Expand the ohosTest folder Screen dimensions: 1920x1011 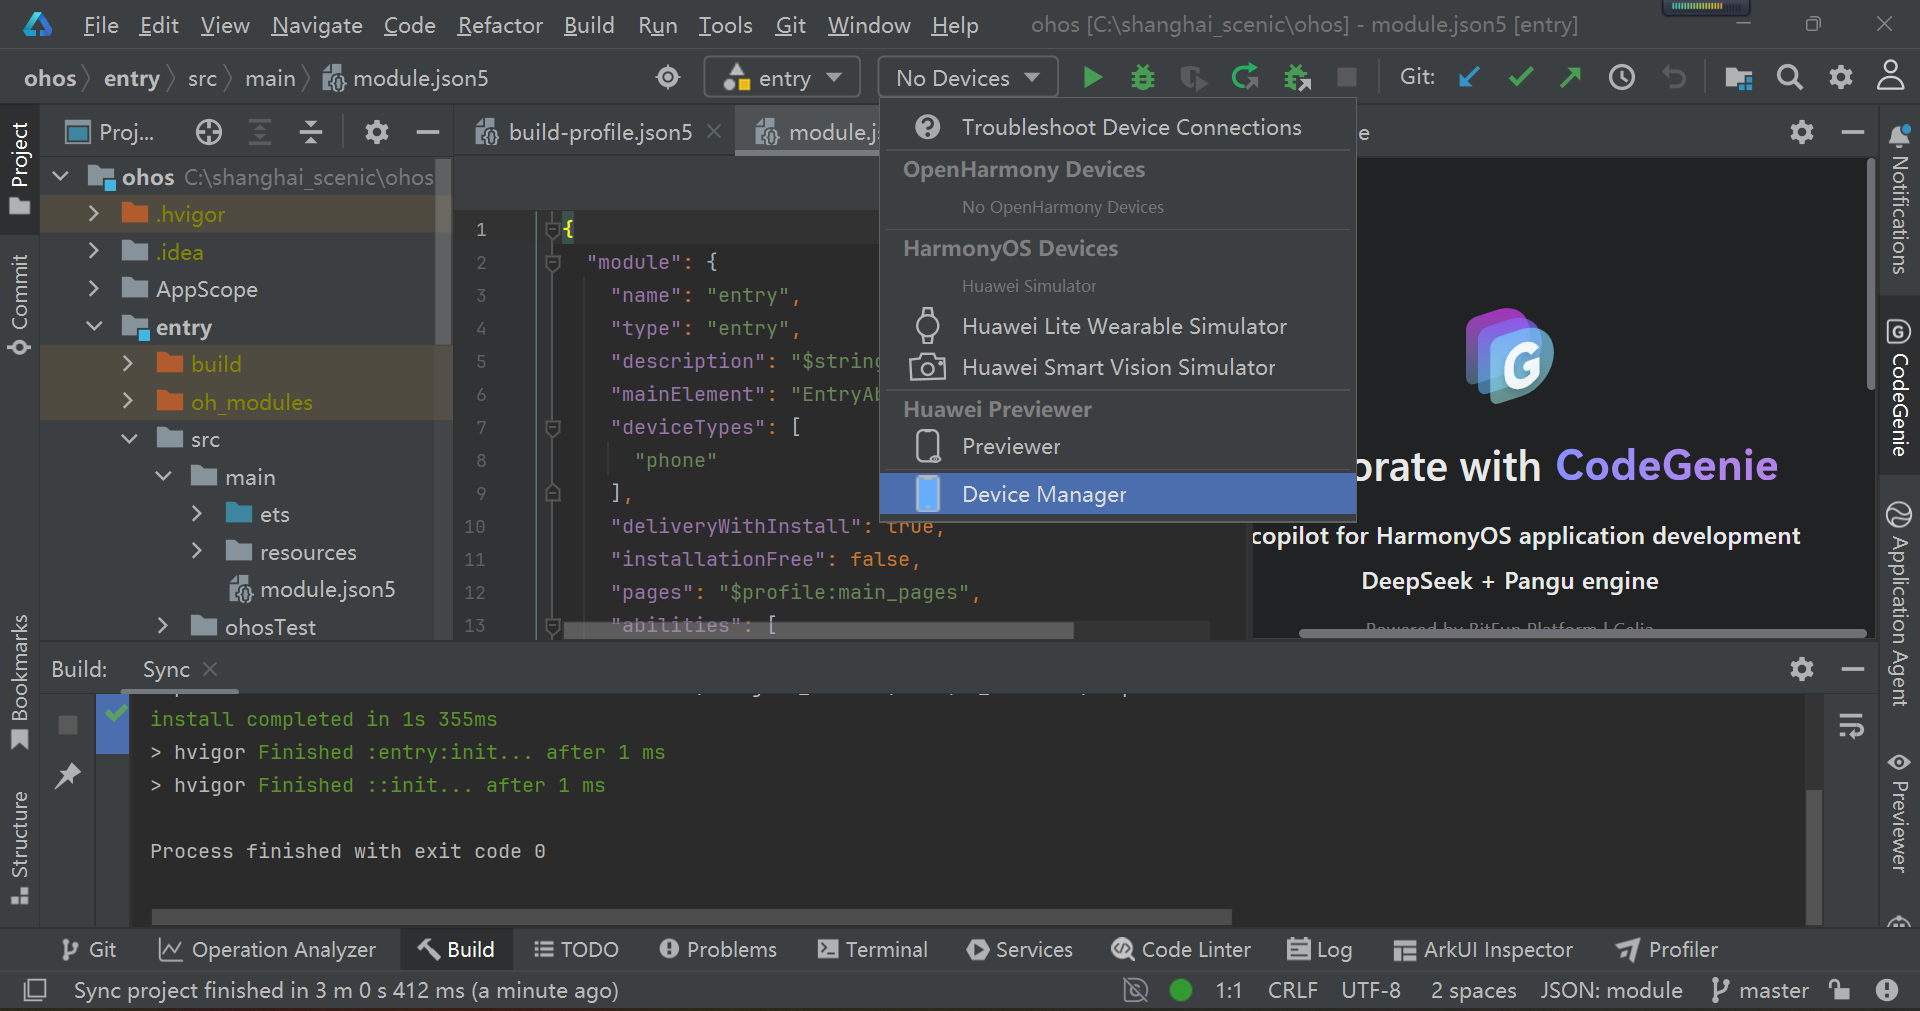click(163, 626)
